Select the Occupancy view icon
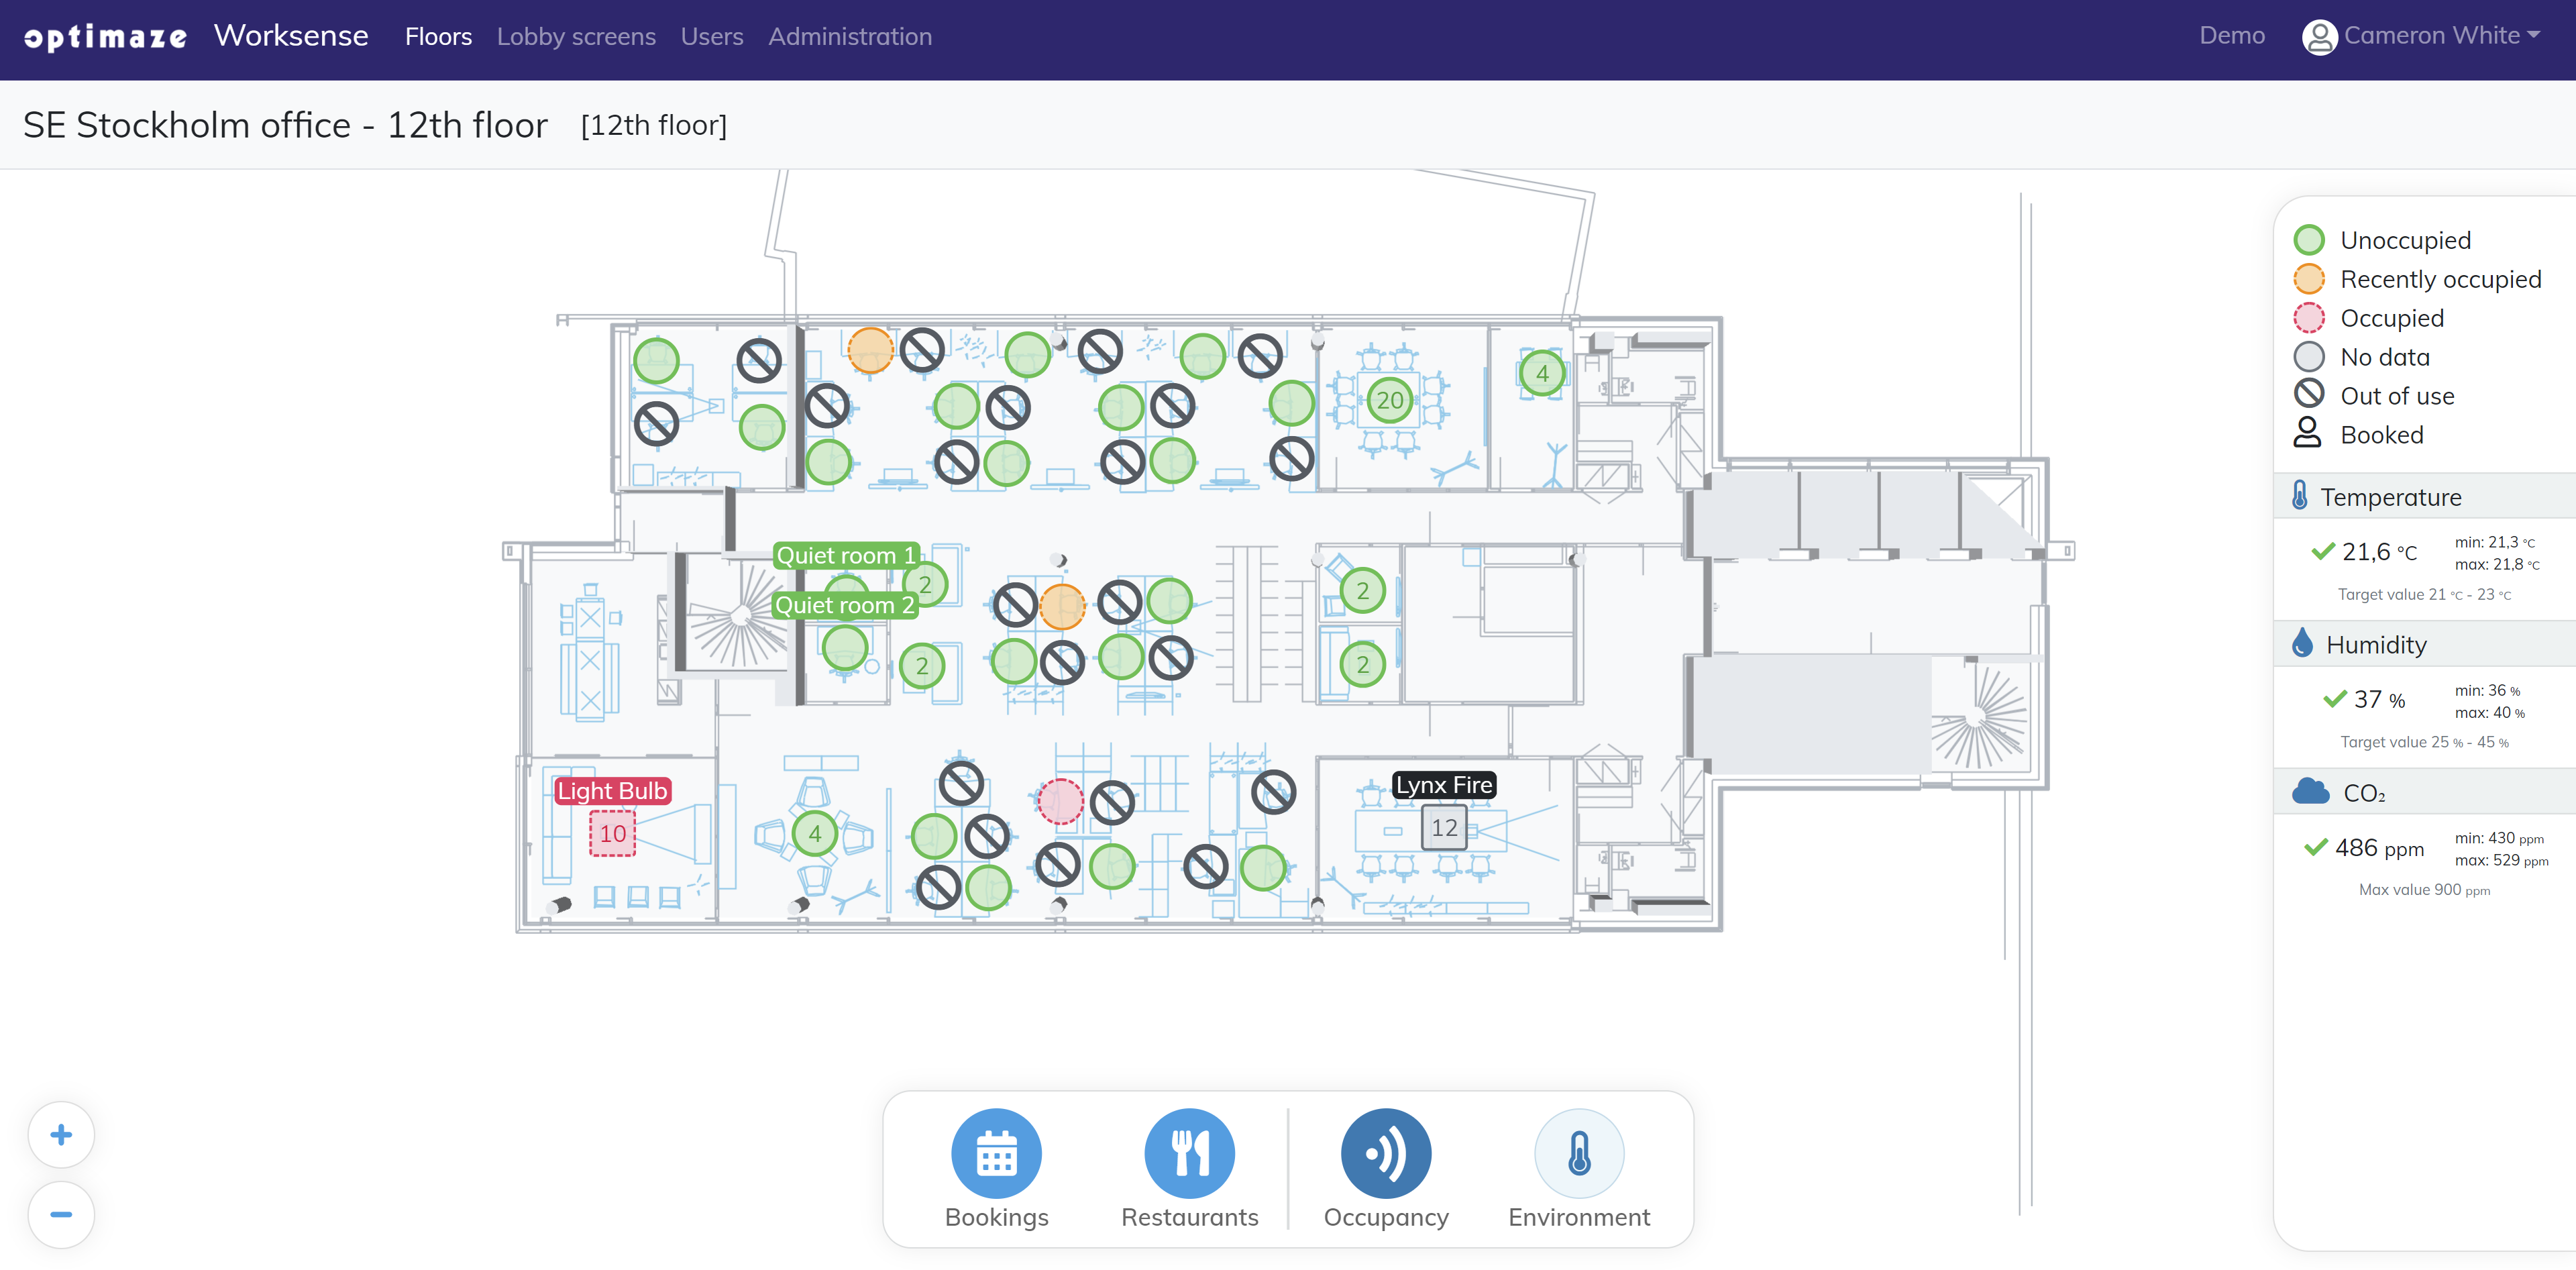 point(1385,1153)
